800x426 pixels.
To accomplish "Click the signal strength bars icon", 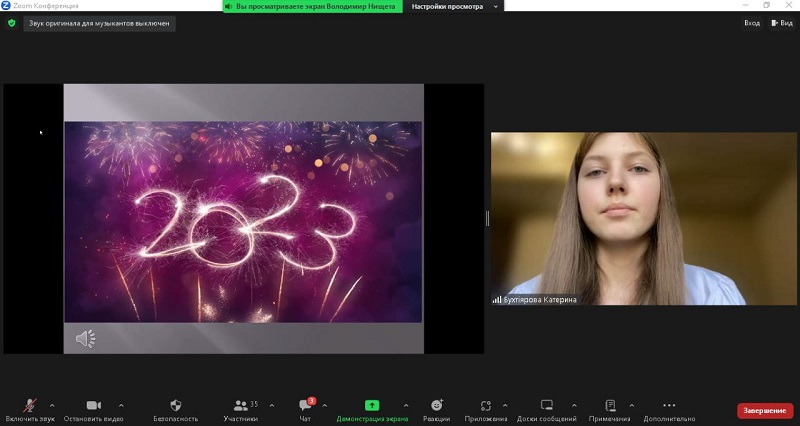I will tap(497, 300).
